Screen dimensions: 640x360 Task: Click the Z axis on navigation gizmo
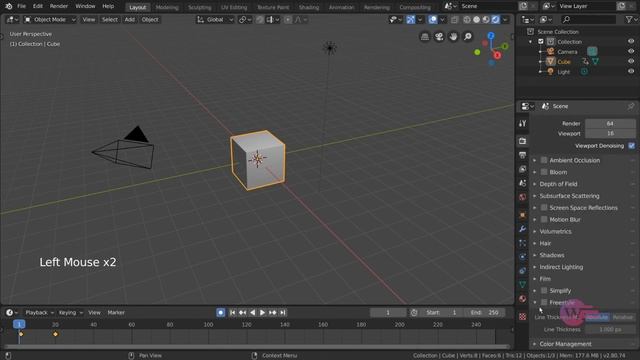pyautogui.click(x=491, y=36)
